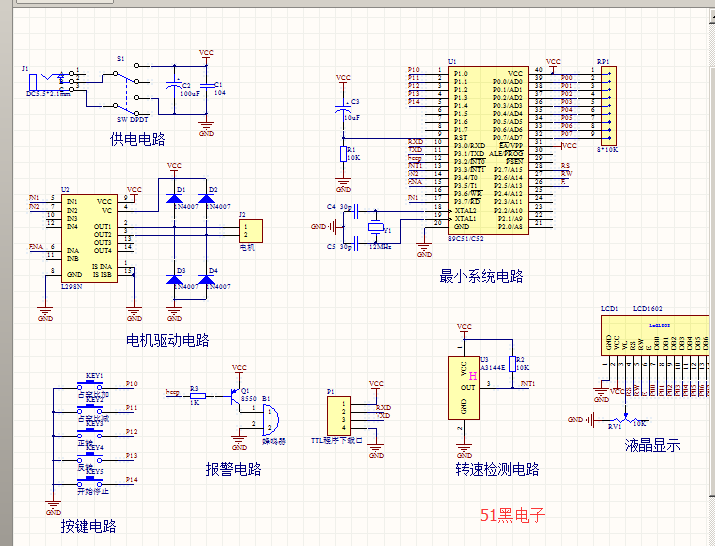Click the D1 1N4007 diode symbol

click(x=174, y=198)
